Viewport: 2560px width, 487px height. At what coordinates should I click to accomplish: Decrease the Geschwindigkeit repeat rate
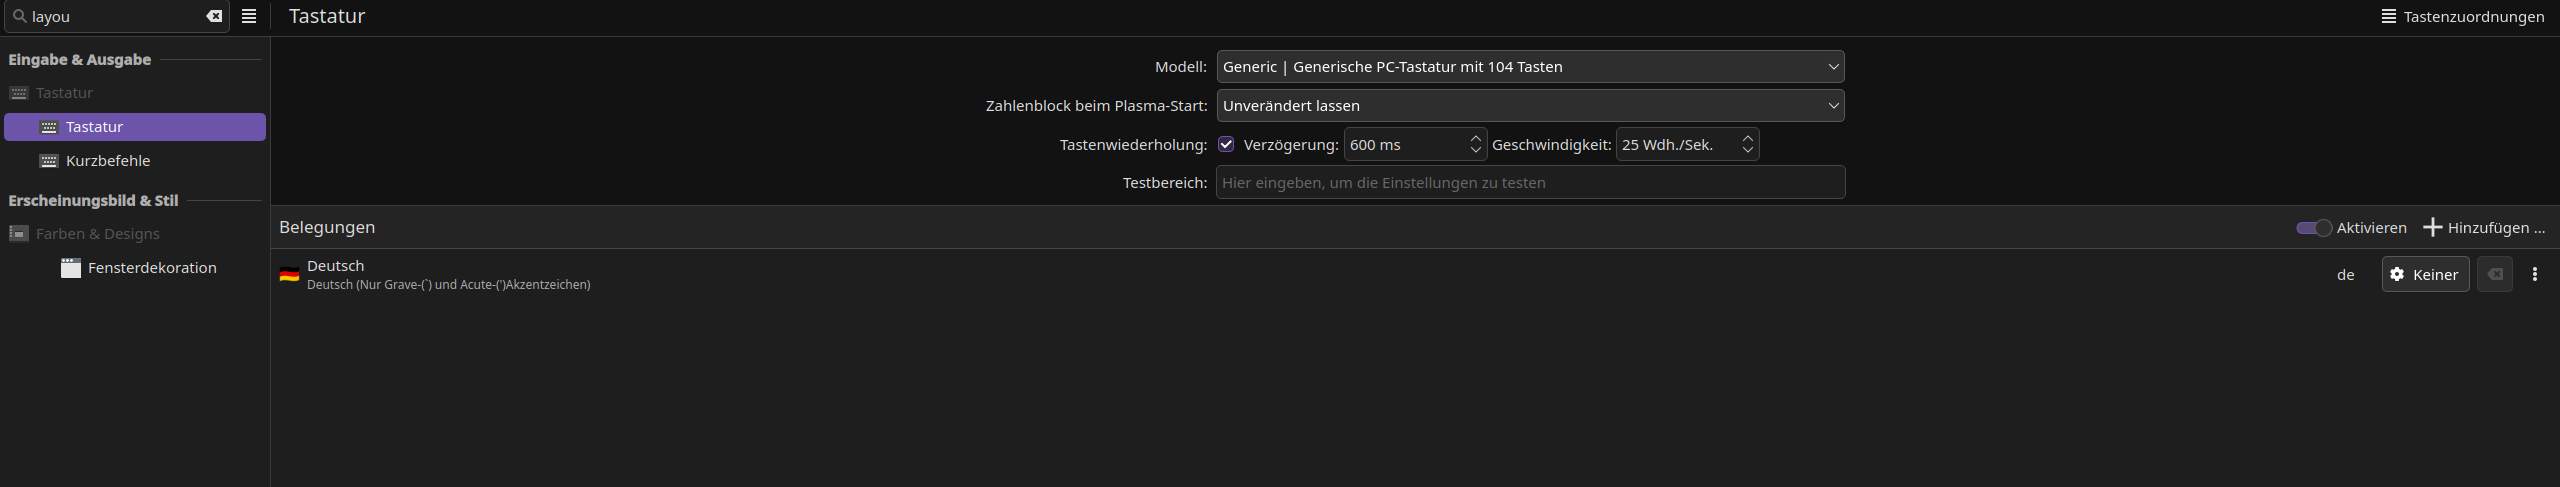click(x=1747, y=151)
